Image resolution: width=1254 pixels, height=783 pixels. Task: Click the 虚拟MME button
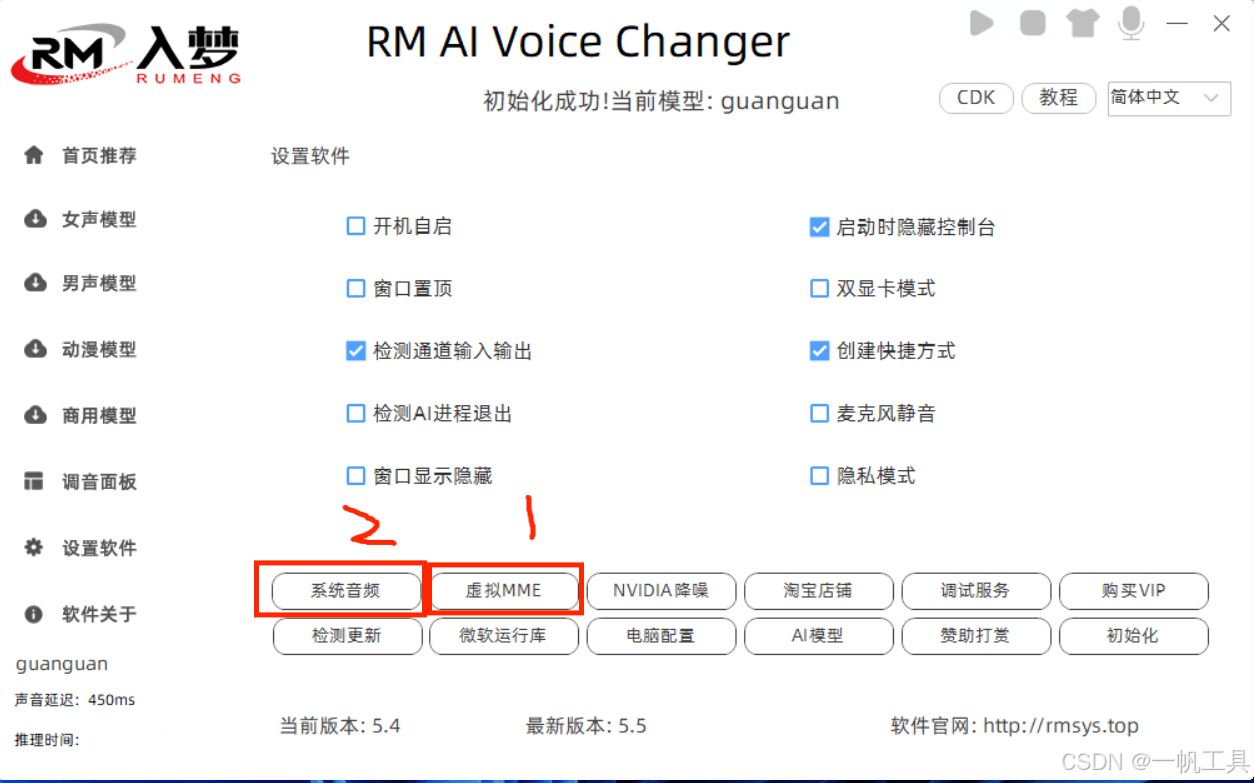504,590
